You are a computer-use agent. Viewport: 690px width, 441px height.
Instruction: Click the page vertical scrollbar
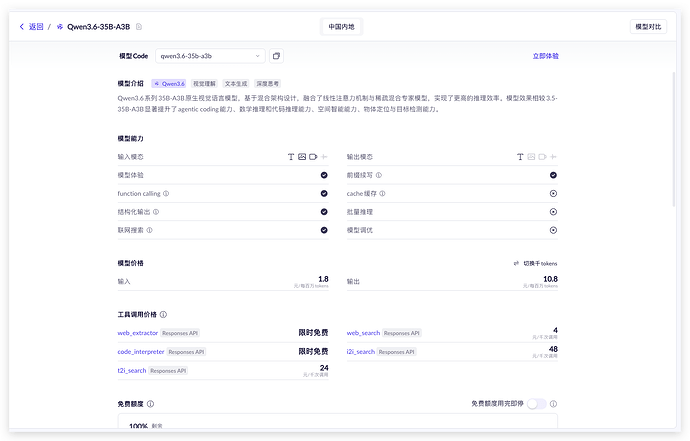[673, 139]
